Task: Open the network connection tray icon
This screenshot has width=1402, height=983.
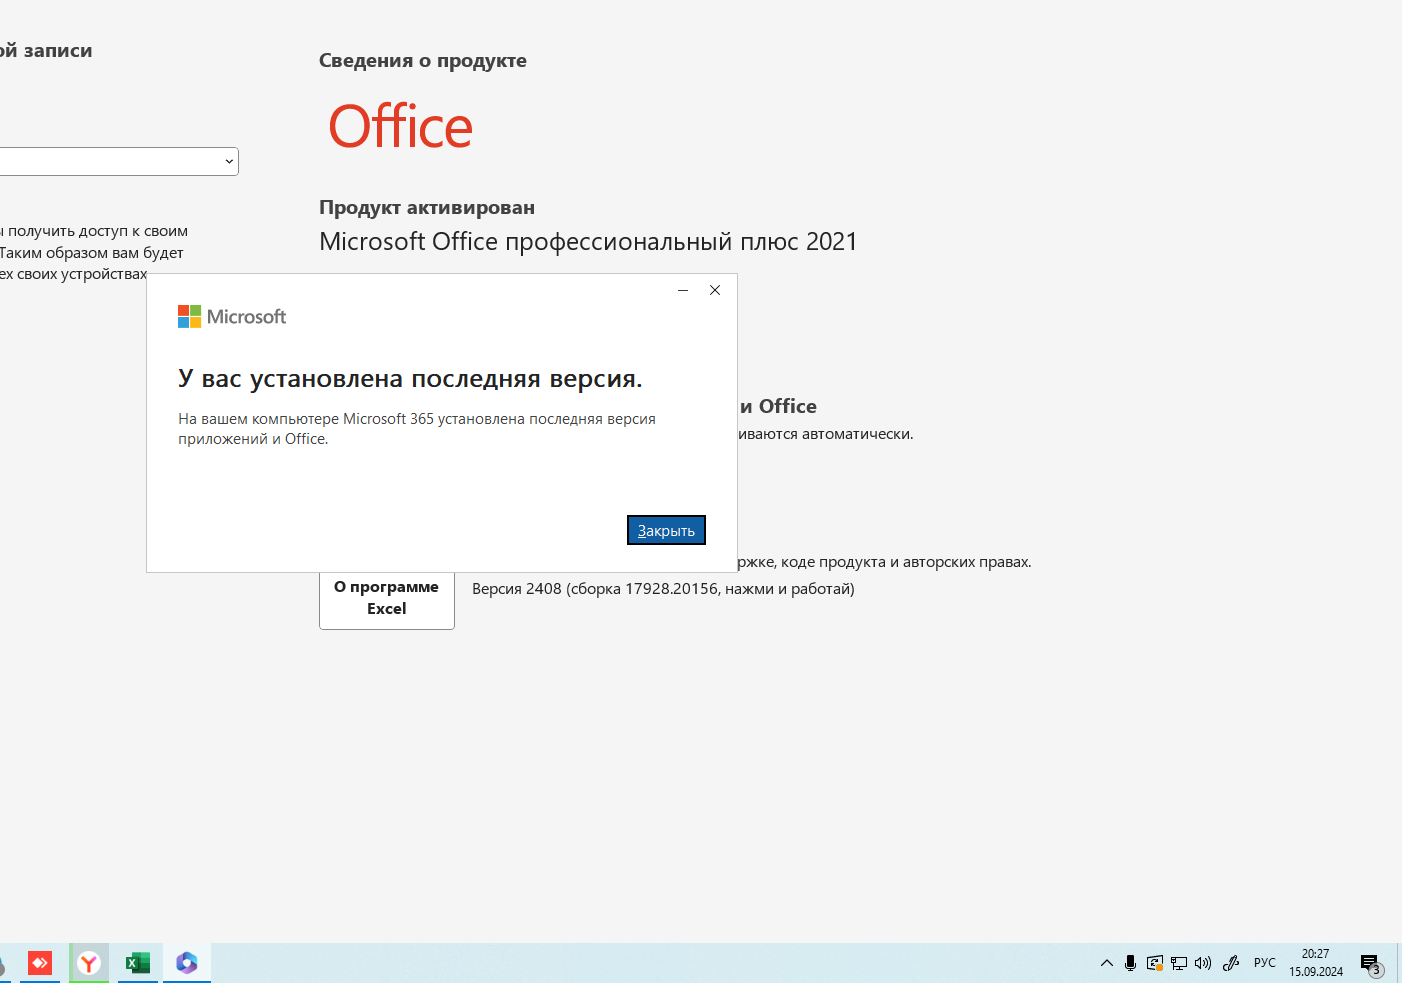Action: [x=1179, y=963]
